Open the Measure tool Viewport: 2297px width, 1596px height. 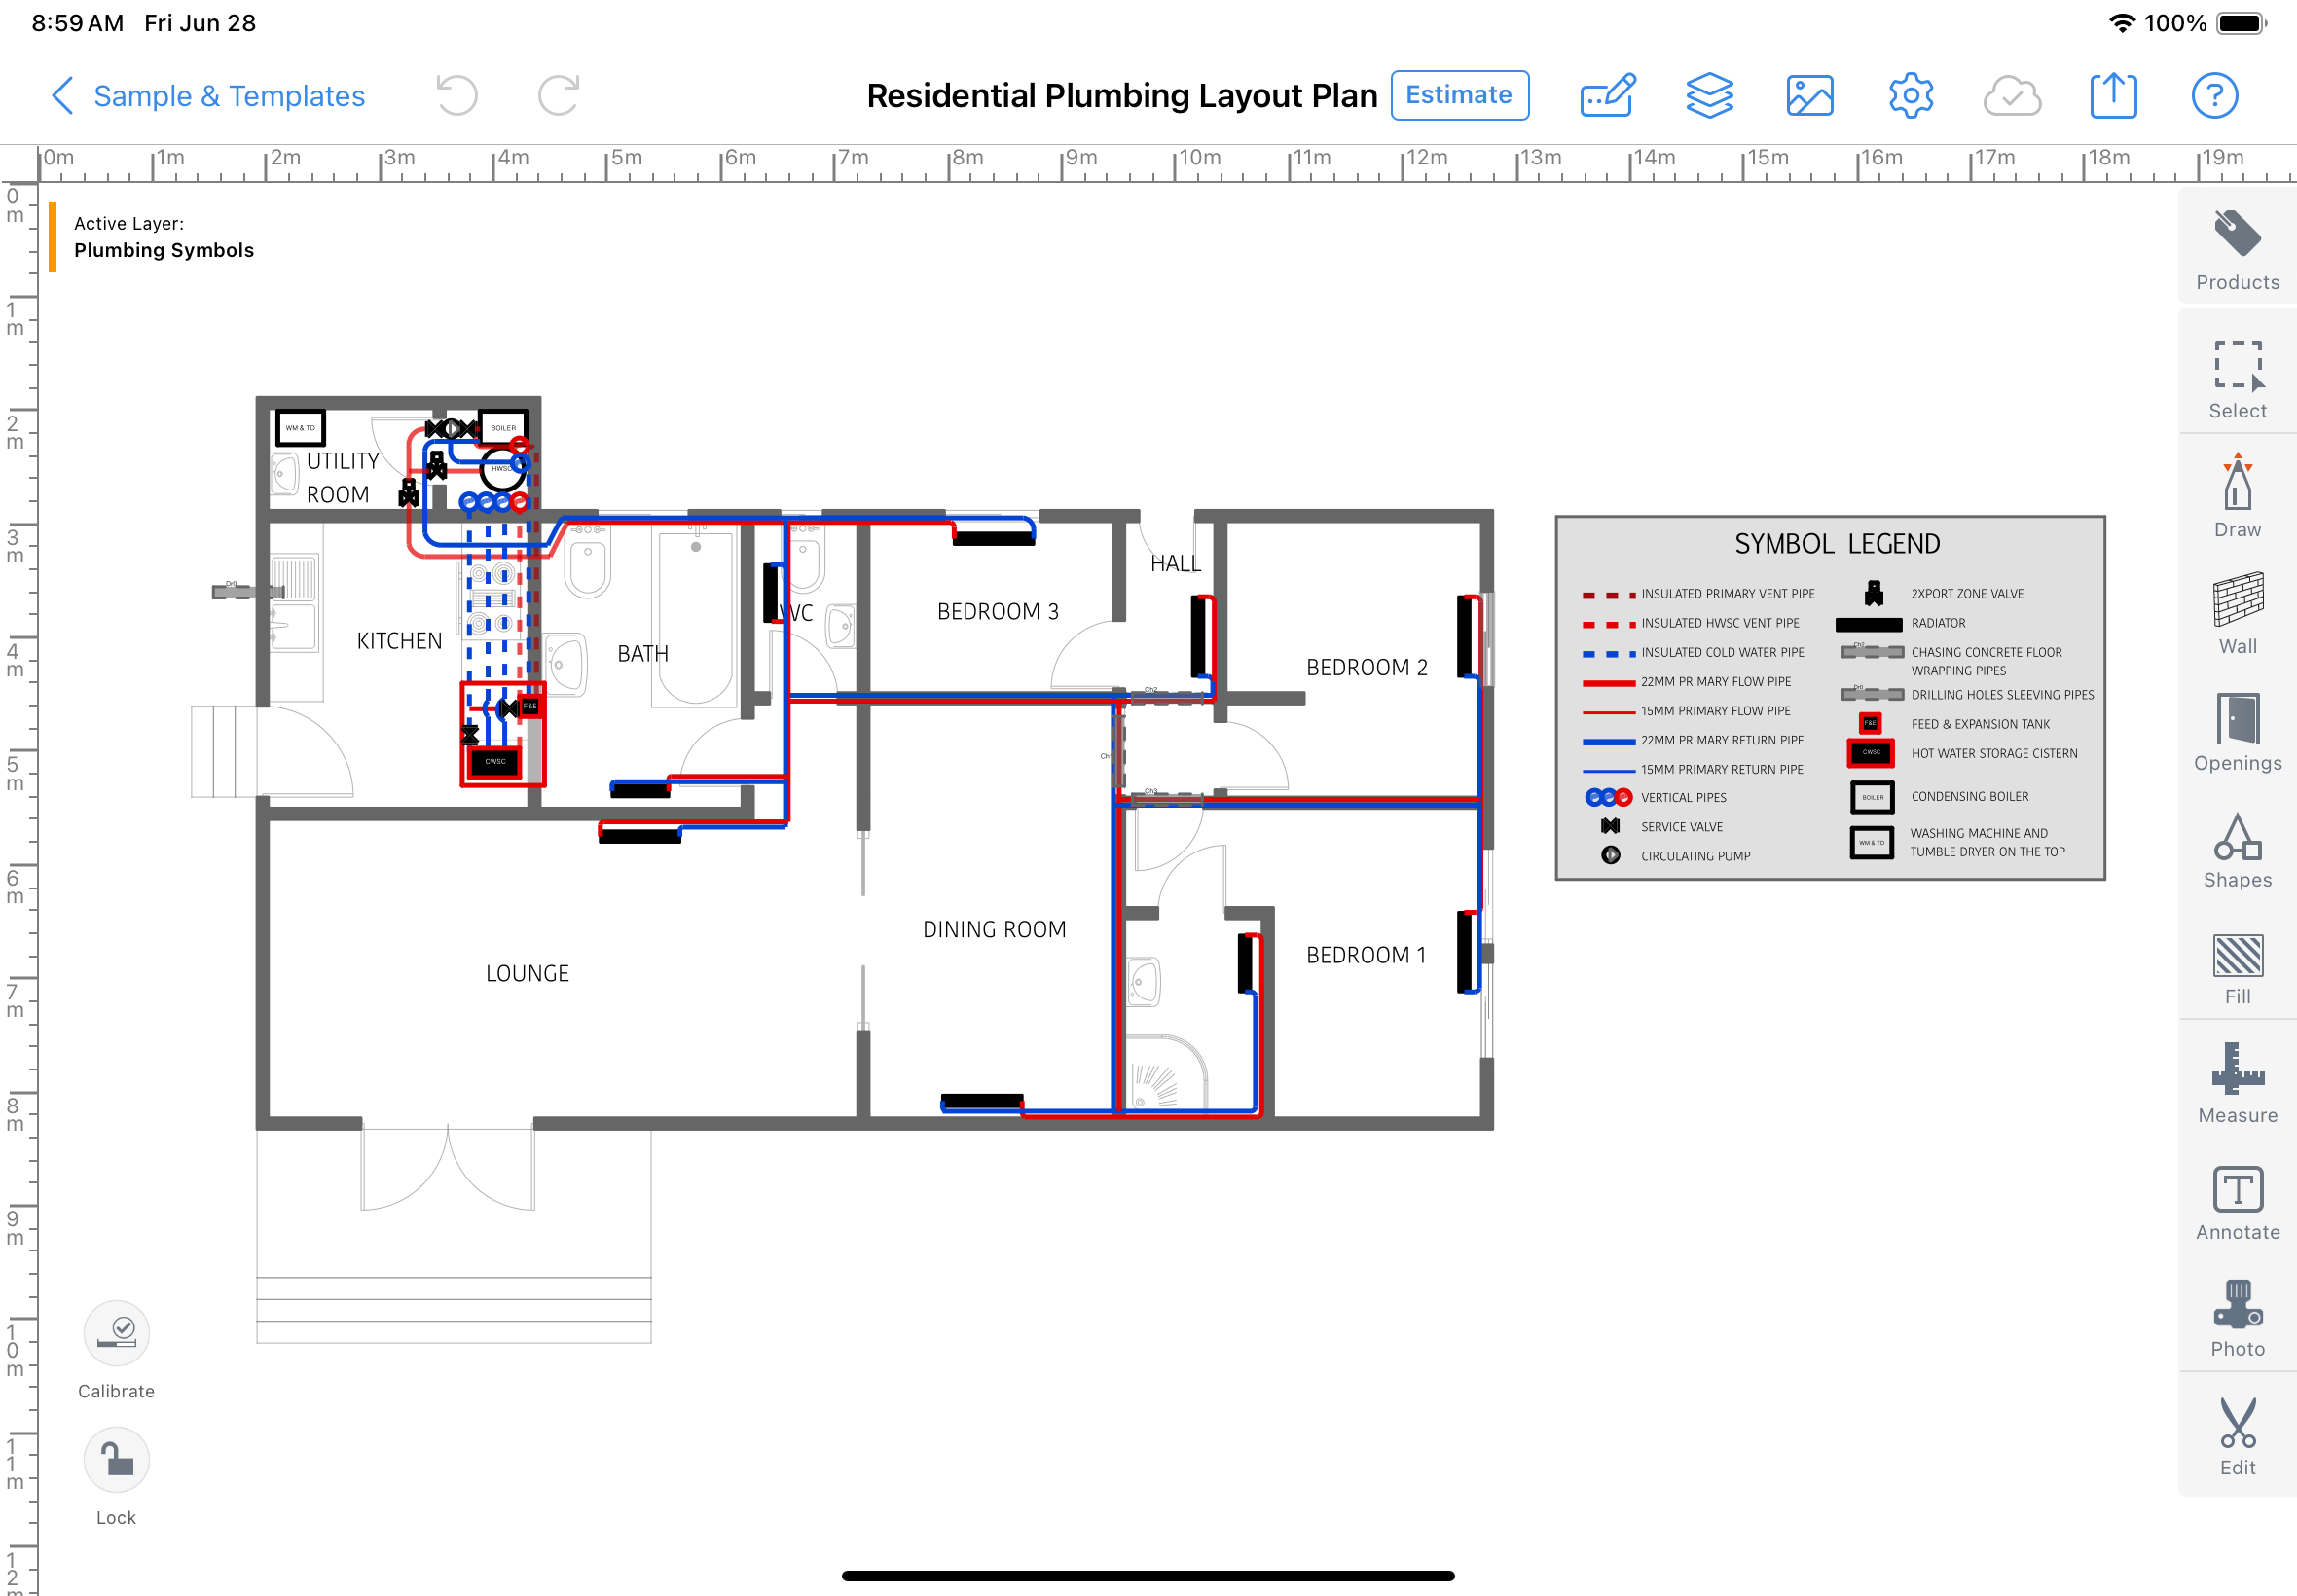pos(2236,1082)
